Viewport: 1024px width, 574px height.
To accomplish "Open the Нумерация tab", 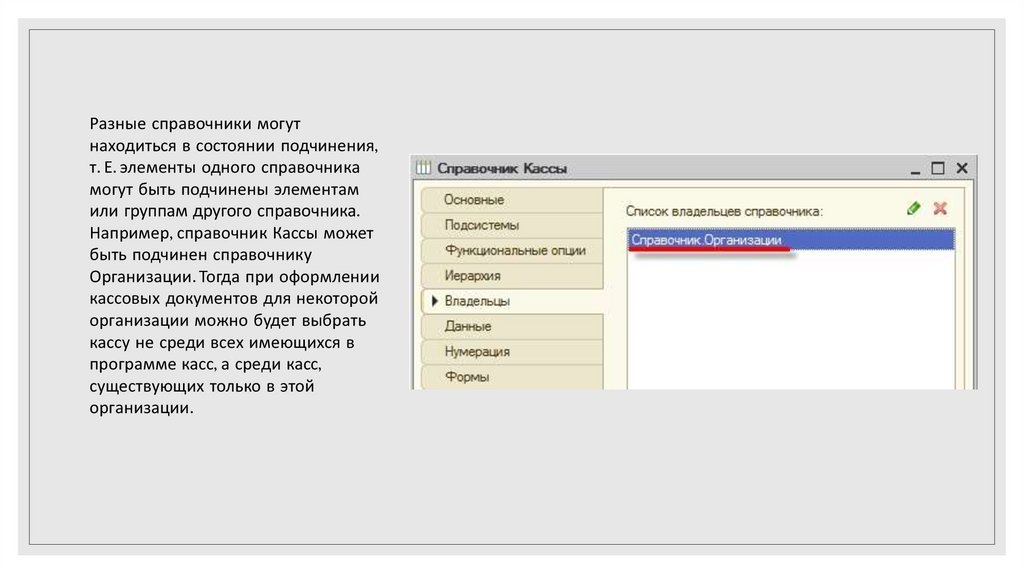I will click(x=477, y=351).
